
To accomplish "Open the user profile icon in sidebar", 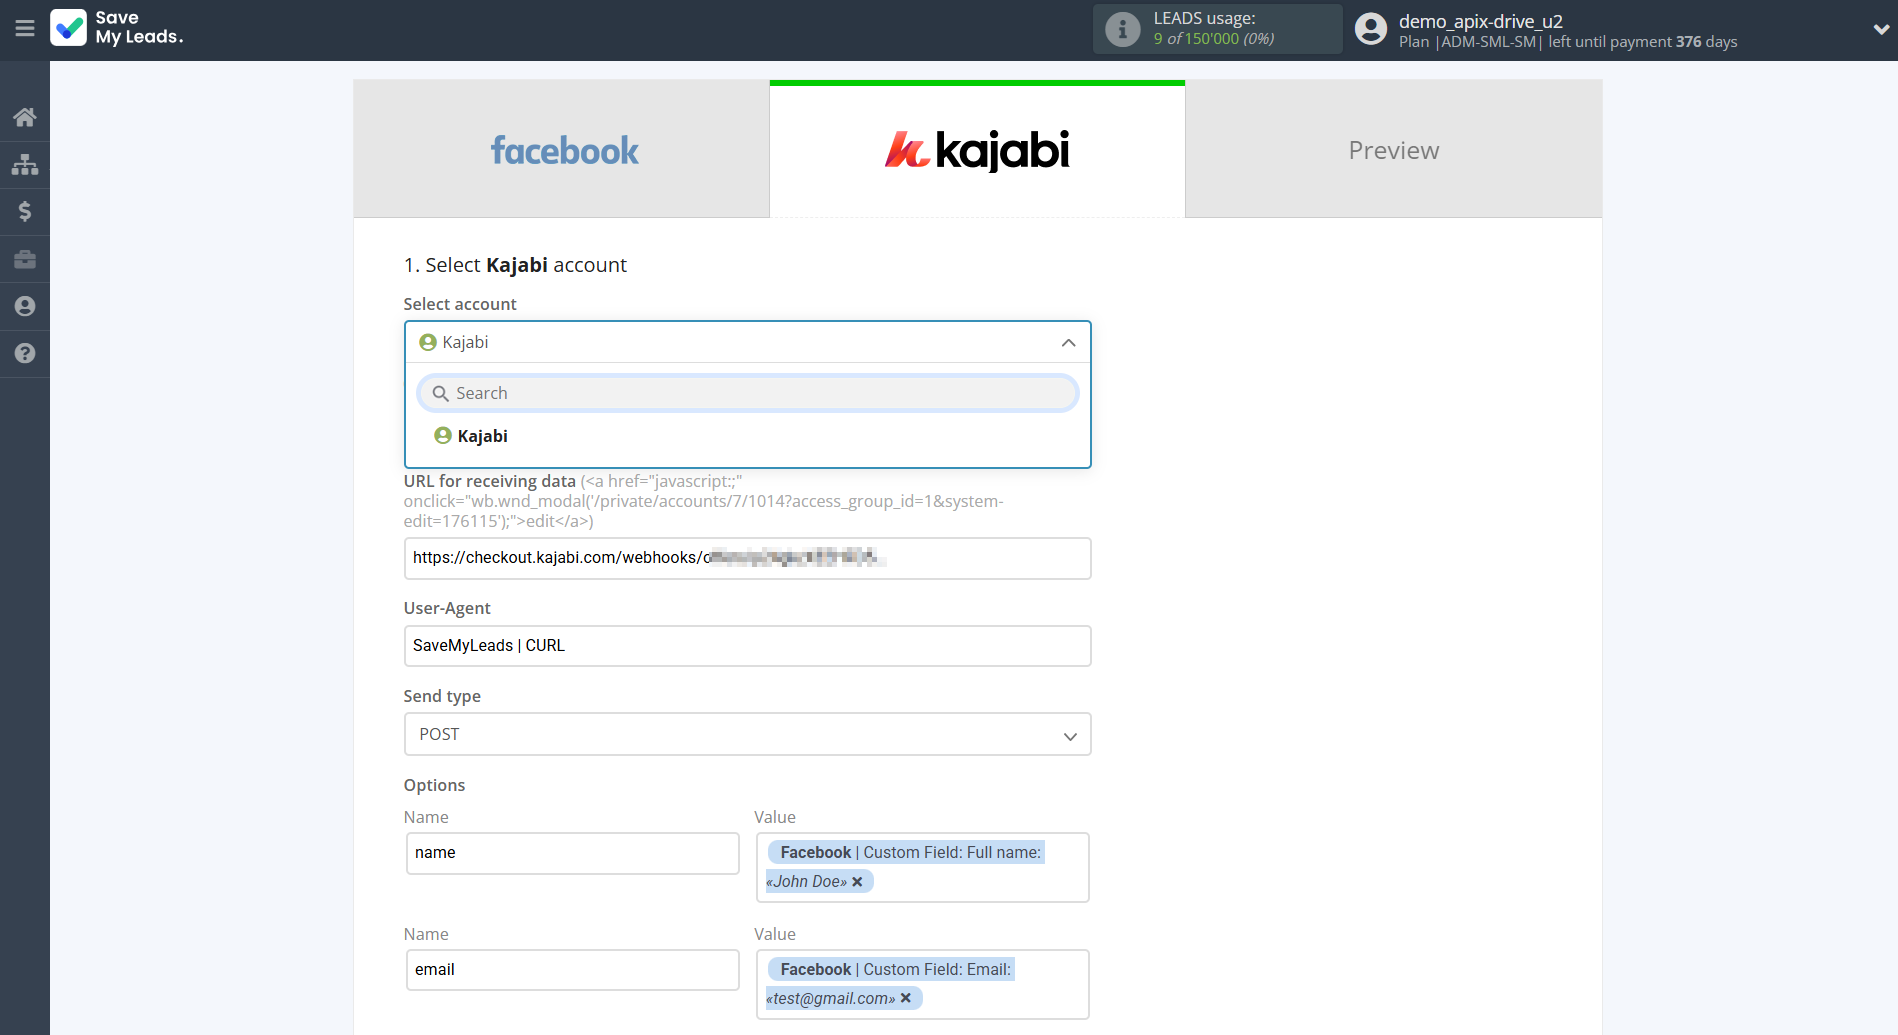I will pyautogui.click(x=24, y=306).
